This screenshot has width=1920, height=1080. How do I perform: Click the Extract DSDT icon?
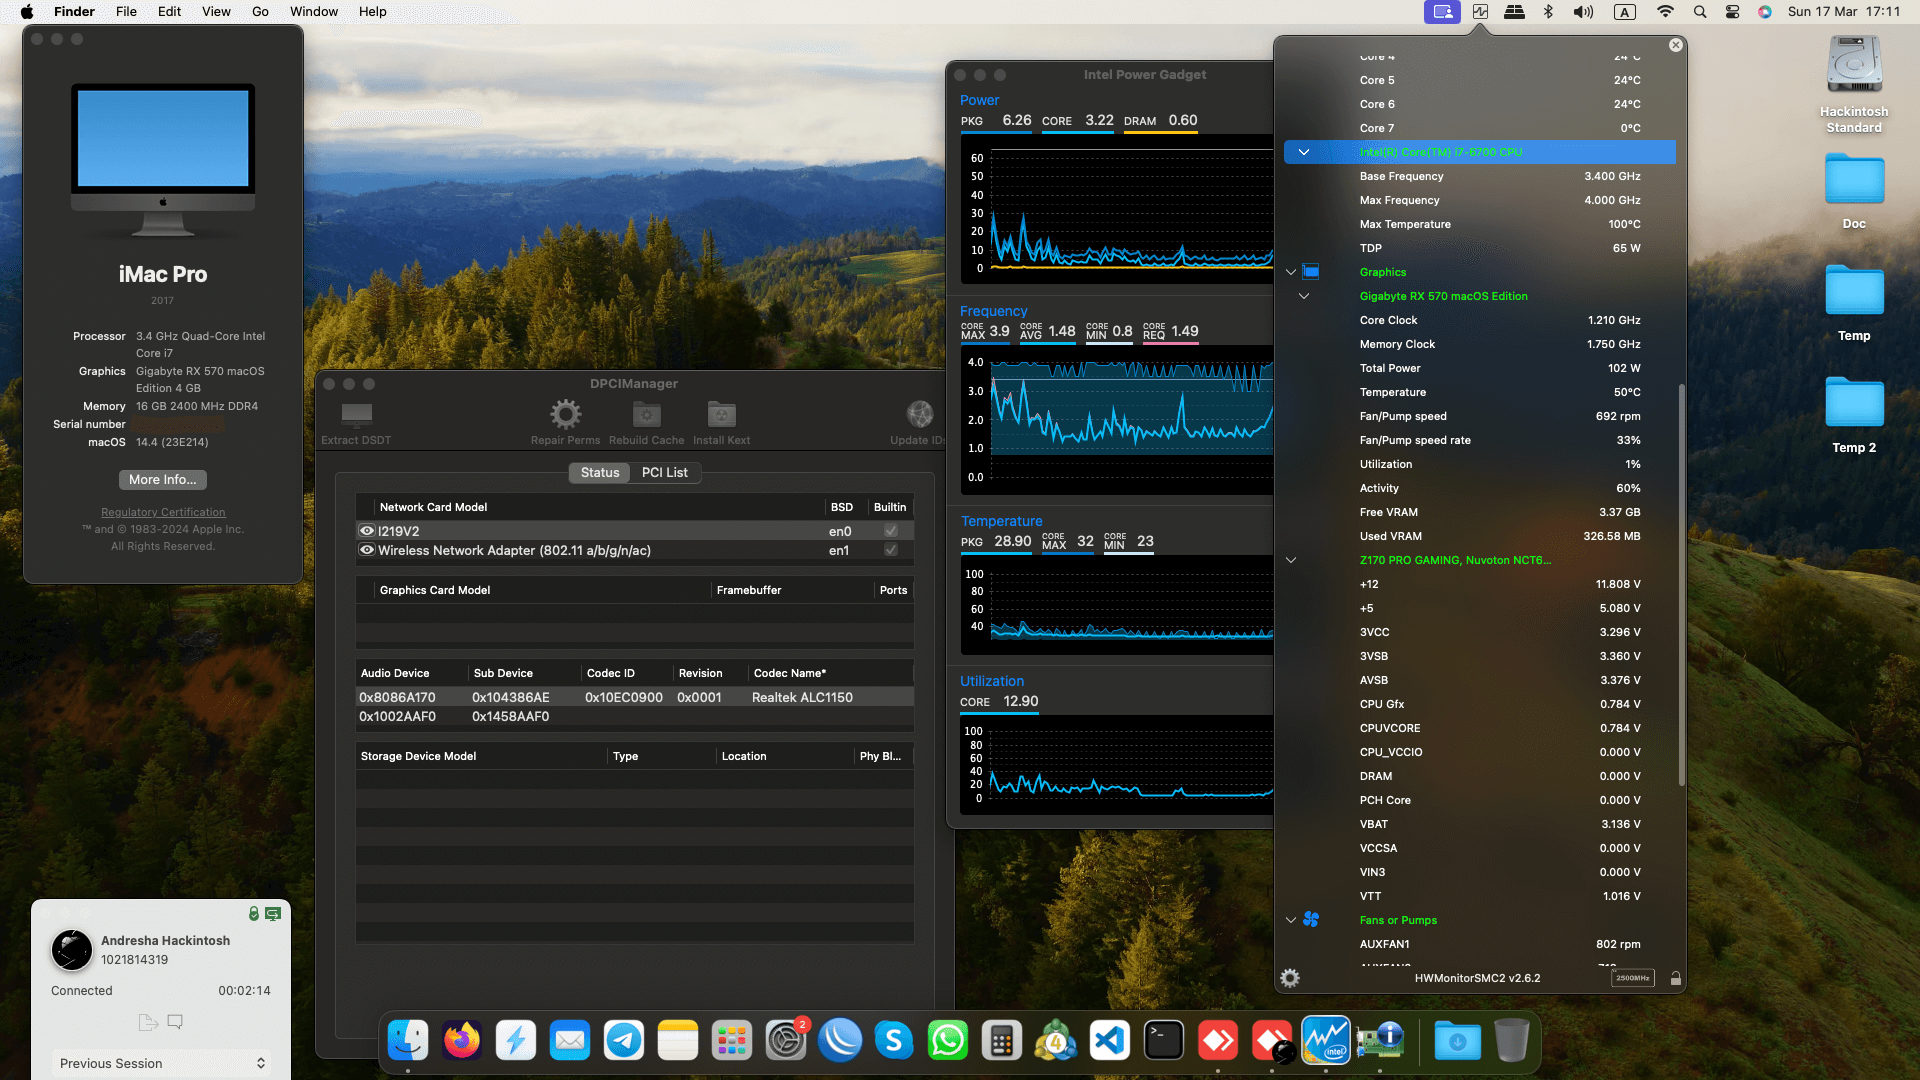(x=356, y=413)
